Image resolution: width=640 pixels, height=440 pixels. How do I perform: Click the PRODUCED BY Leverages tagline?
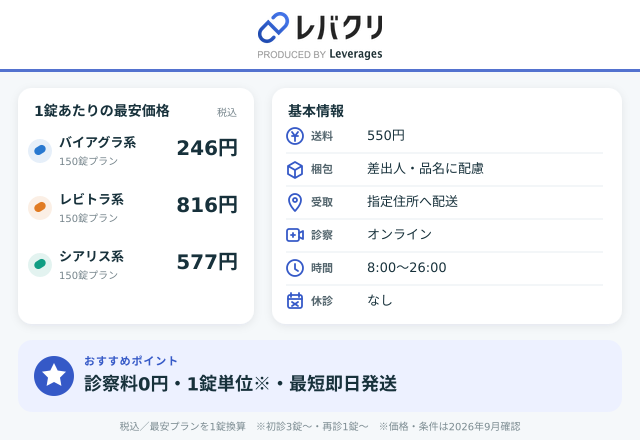pos(320,54)
